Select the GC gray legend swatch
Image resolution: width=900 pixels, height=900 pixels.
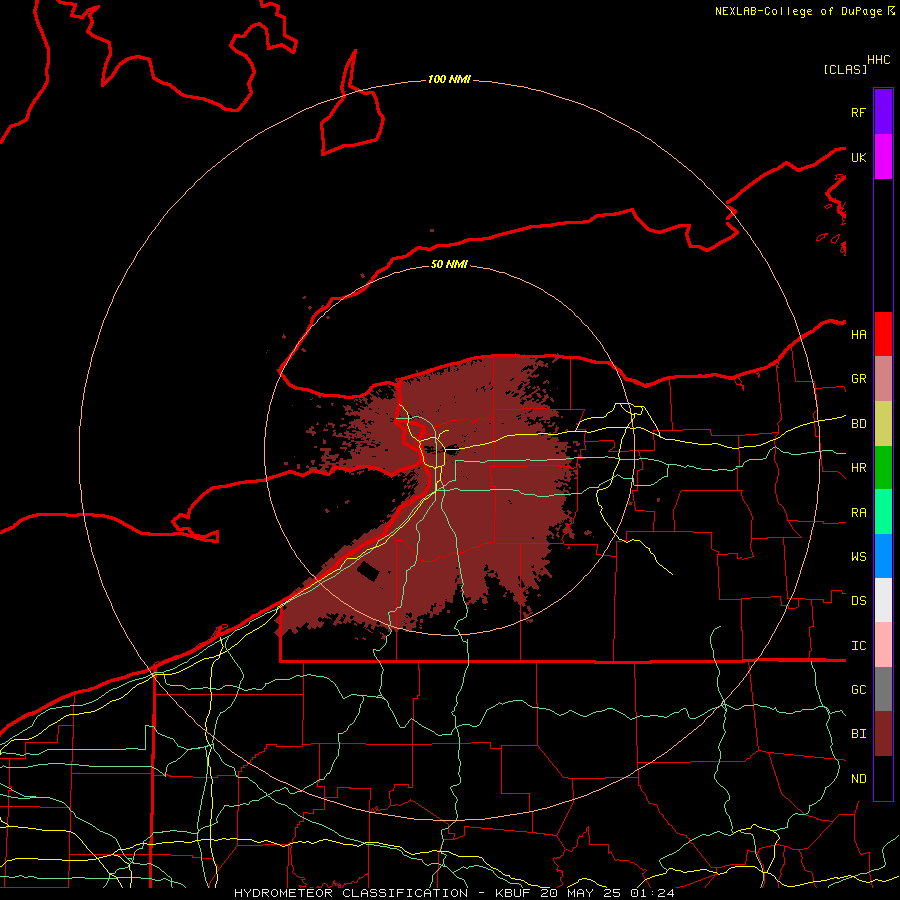coord(883,689)
